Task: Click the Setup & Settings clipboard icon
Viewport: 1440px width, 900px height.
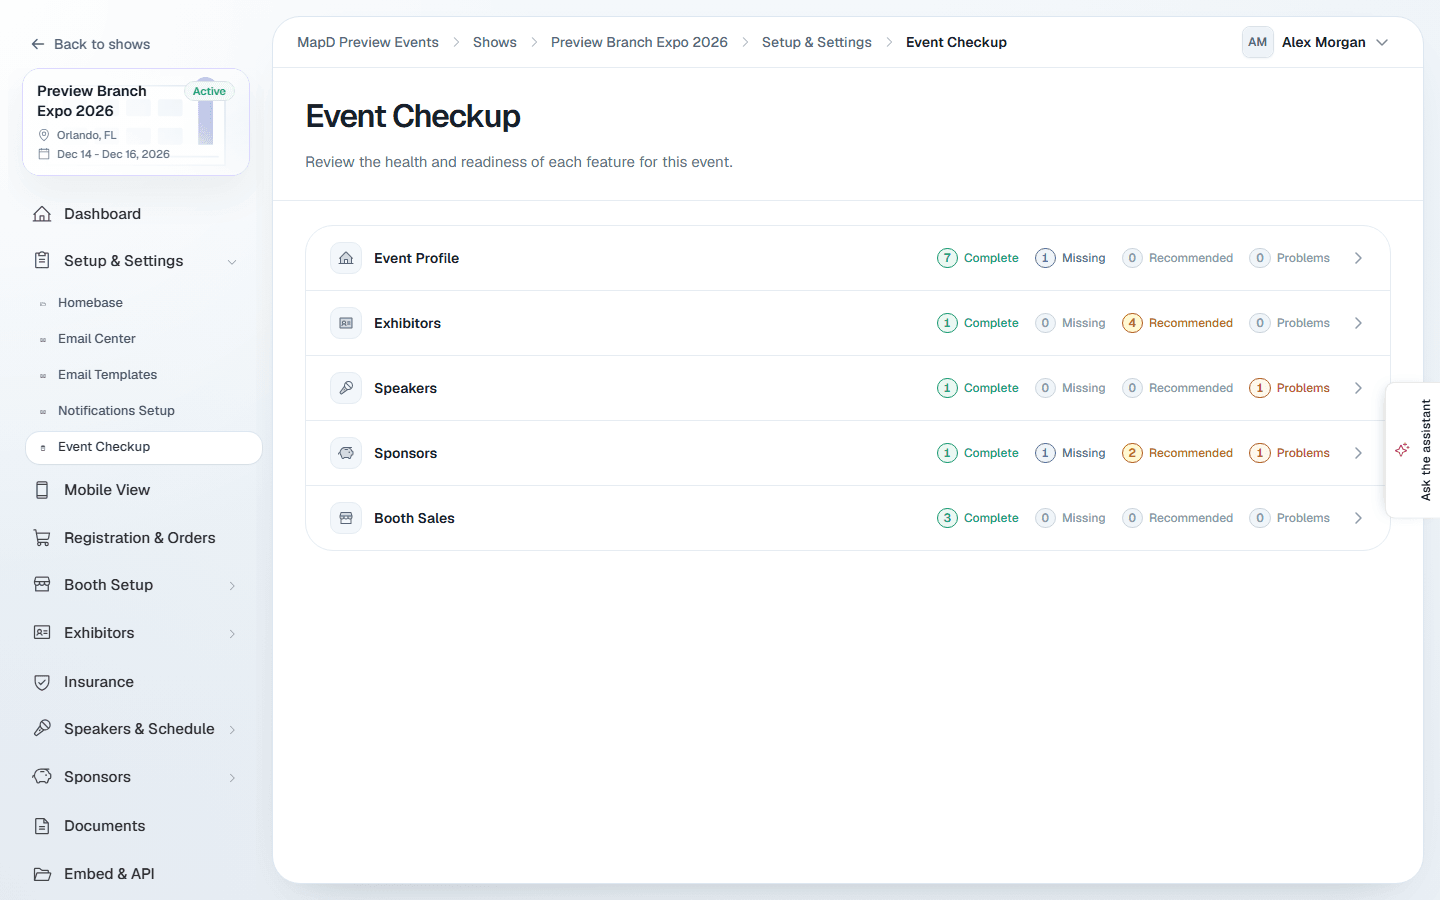Action: tap(42, 260)
